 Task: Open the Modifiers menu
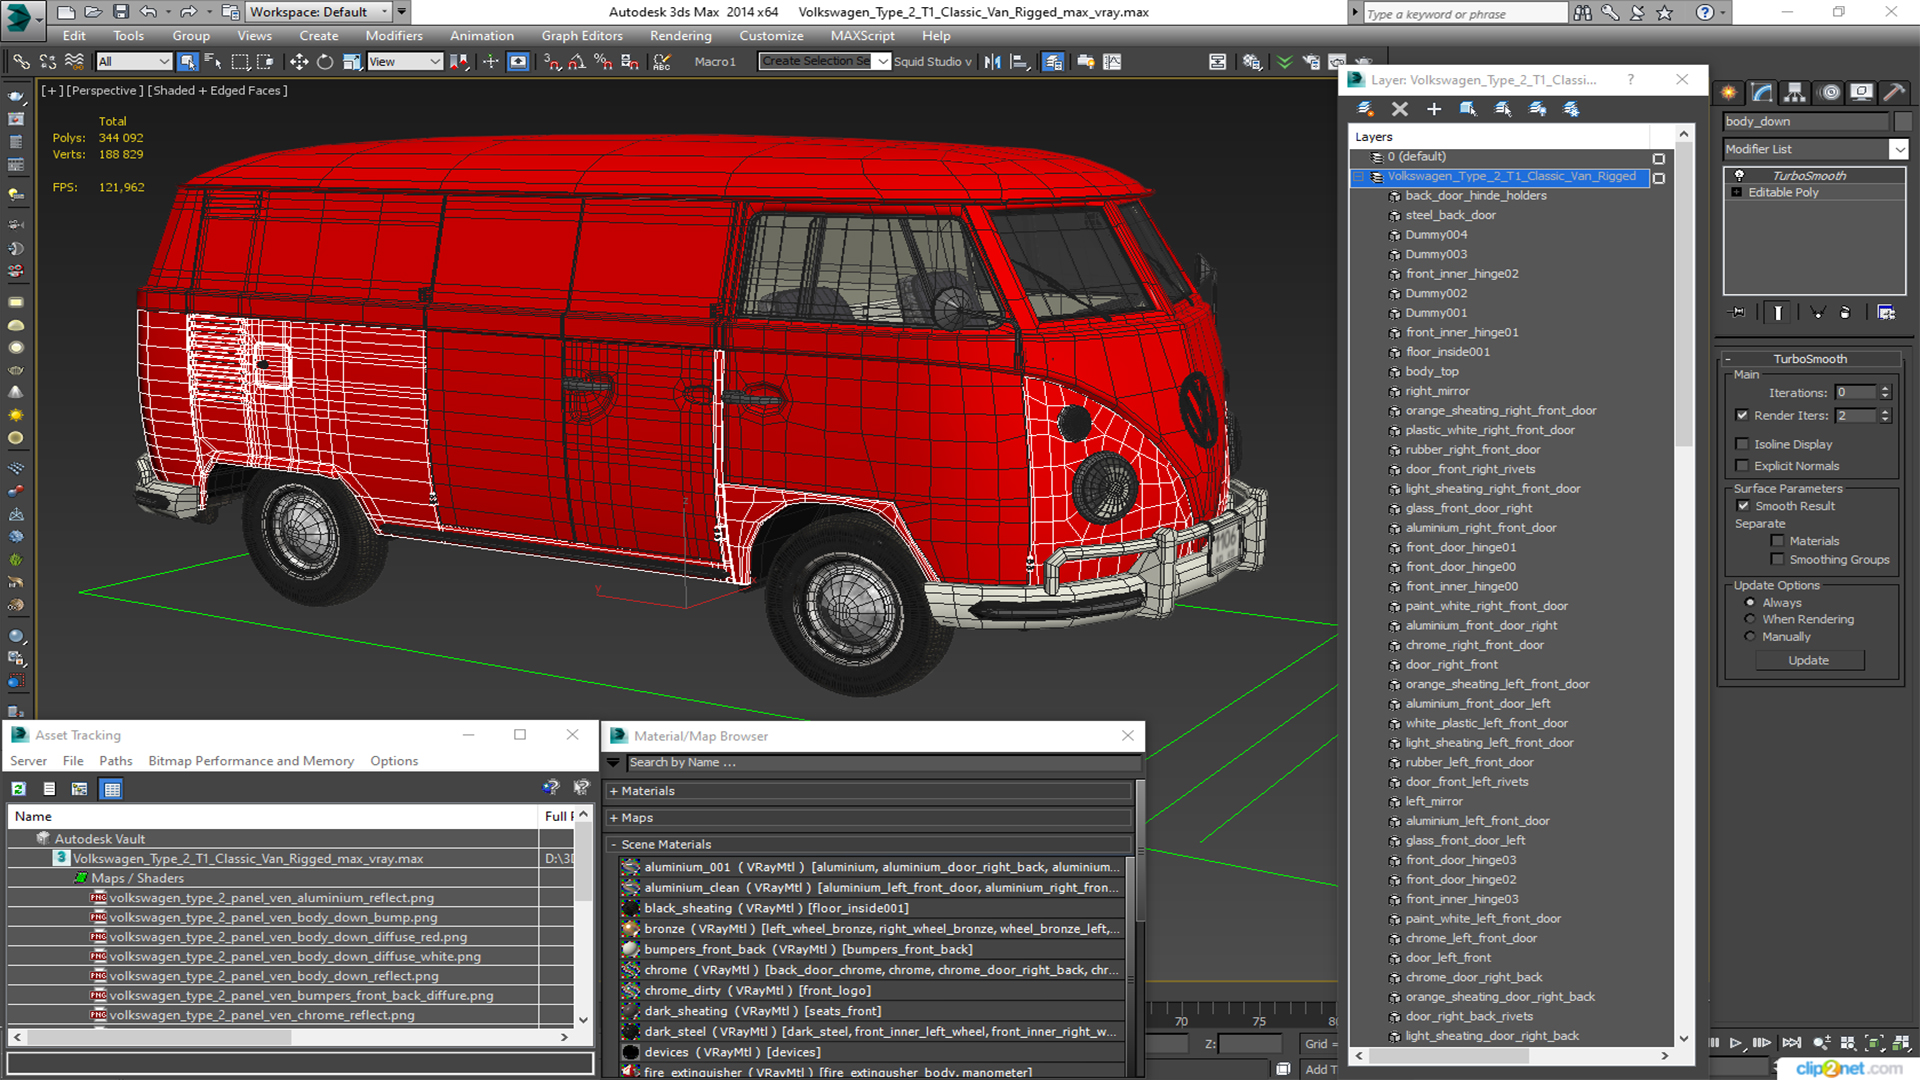click(394, 36)
